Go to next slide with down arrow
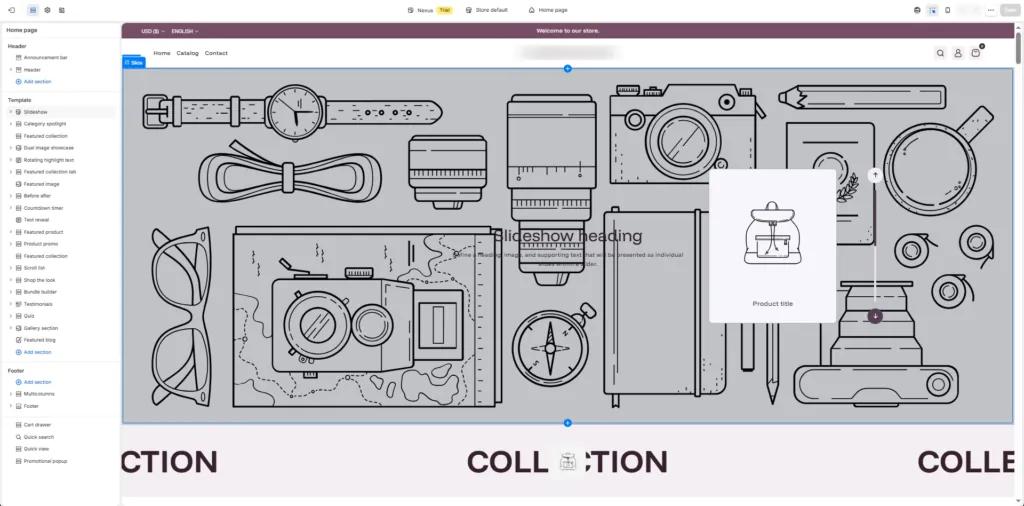 875,316
